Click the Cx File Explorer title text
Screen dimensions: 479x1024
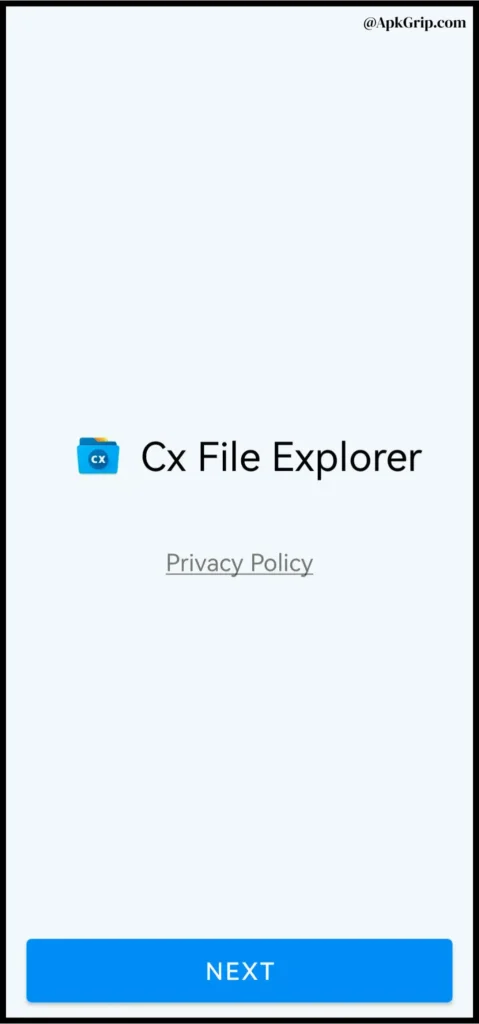coord(281,457)
